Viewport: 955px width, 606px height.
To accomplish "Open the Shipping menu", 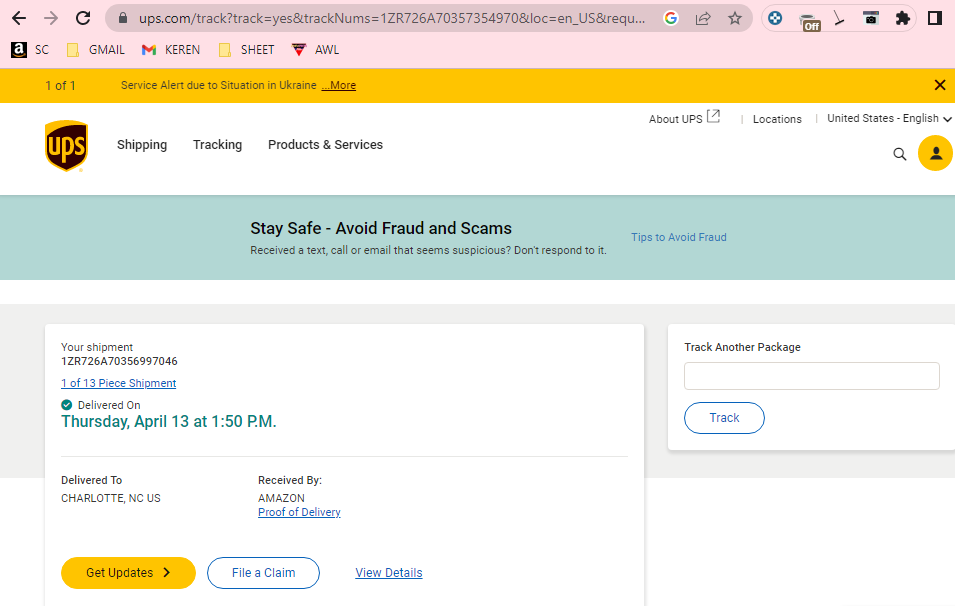I will pos(142,145).
